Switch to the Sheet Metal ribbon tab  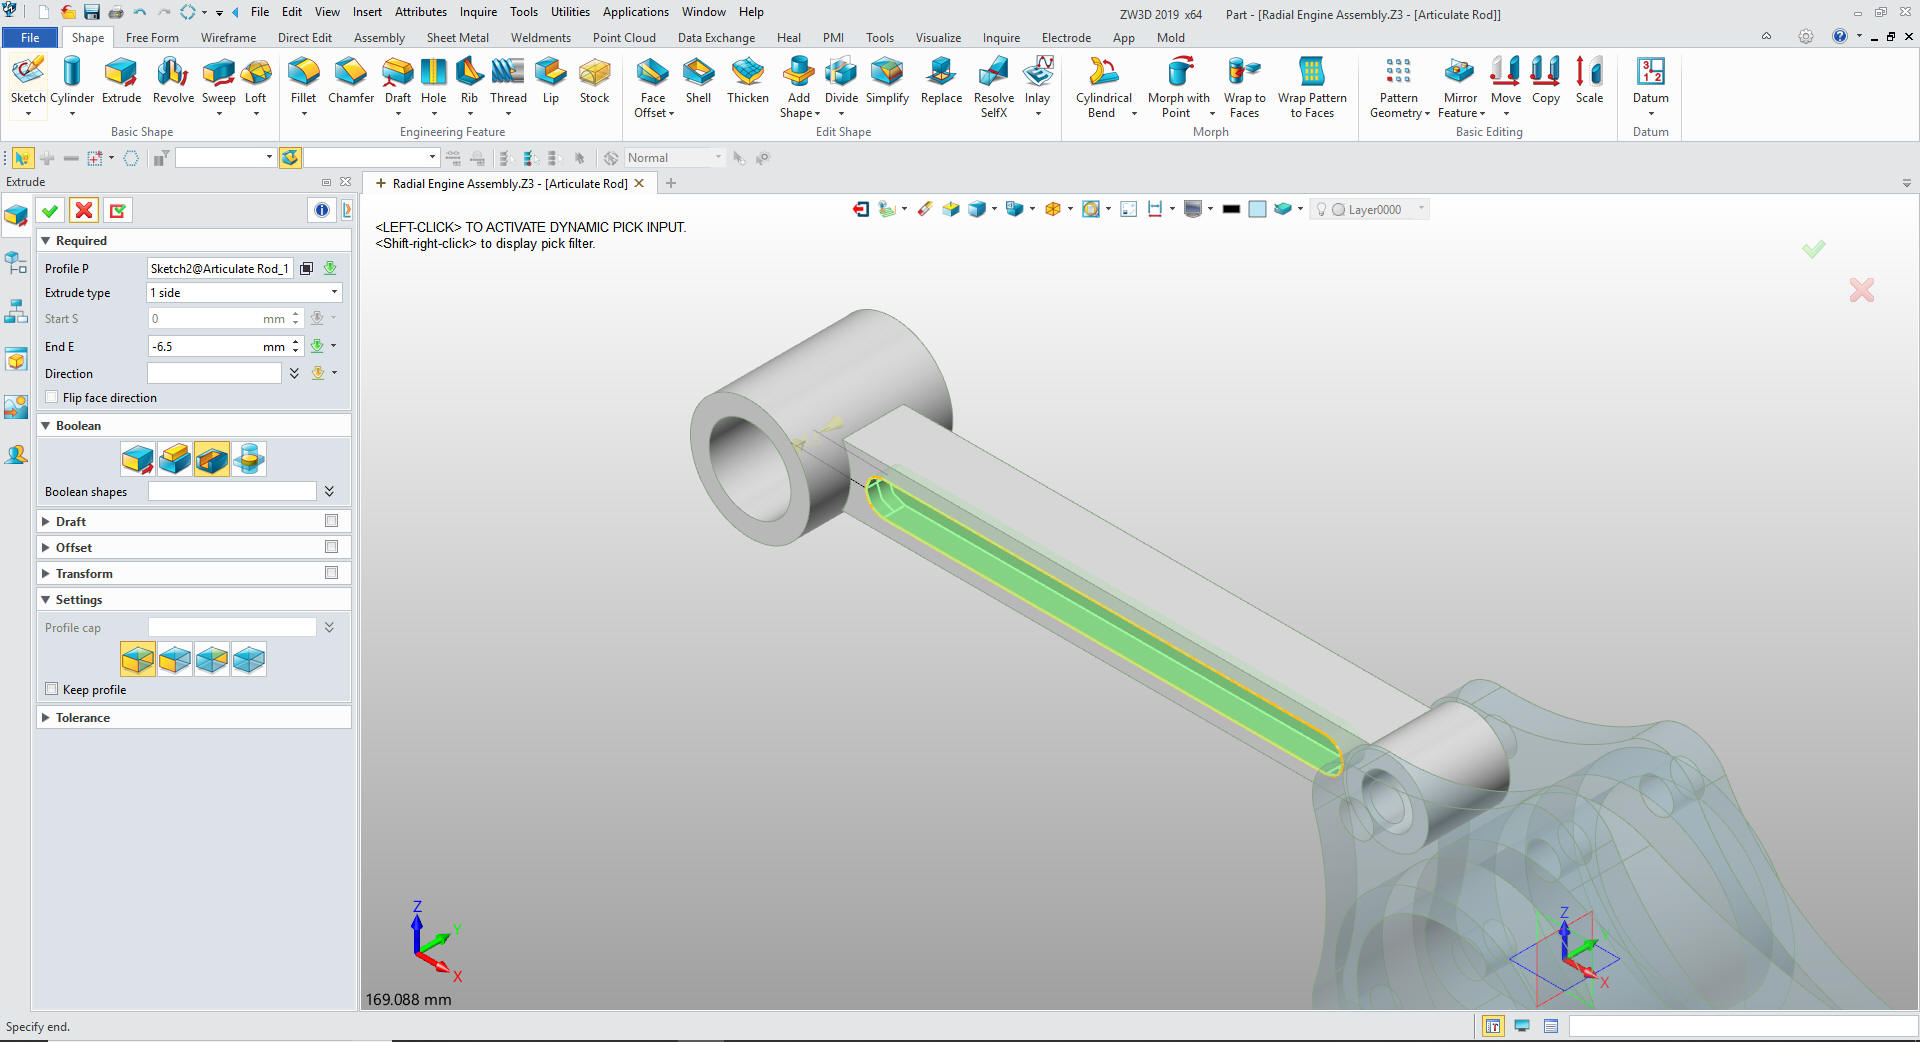point(457,38)
